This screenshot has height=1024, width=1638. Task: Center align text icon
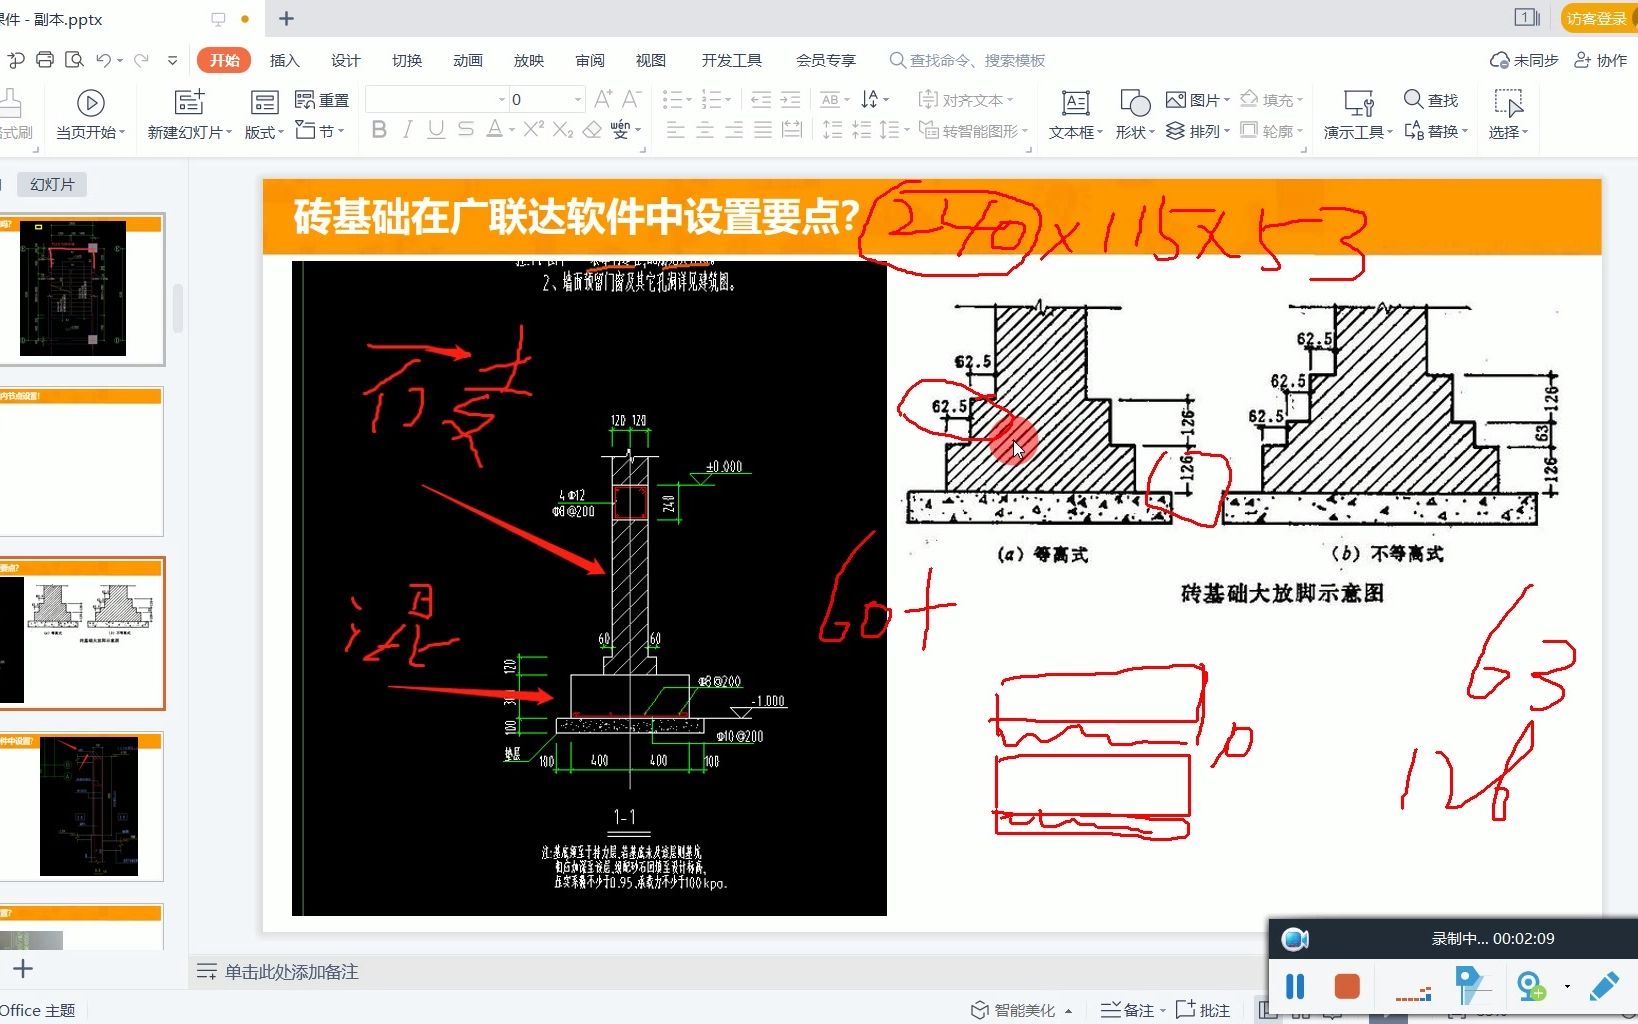point(705,130)
